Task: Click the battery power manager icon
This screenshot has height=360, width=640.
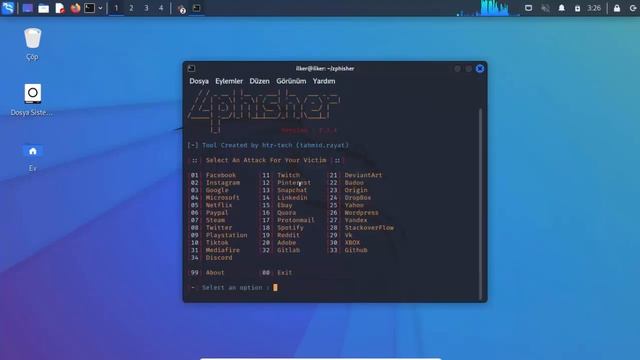Action: (577, 9)
